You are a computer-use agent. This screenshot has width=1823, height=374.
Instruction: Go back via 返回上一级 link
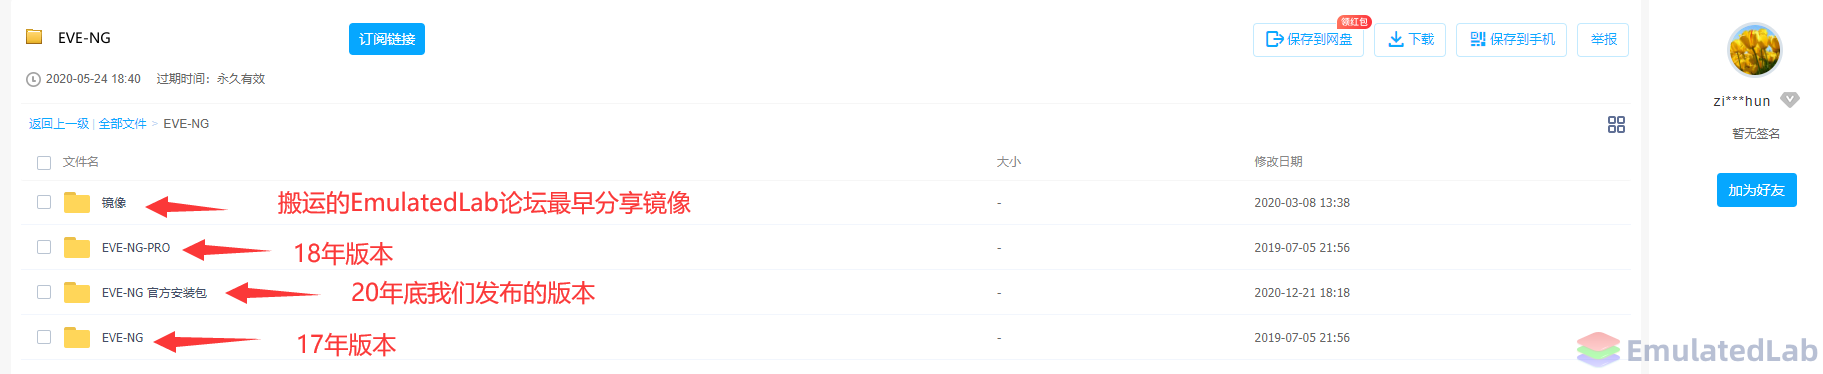coord(59,124)
